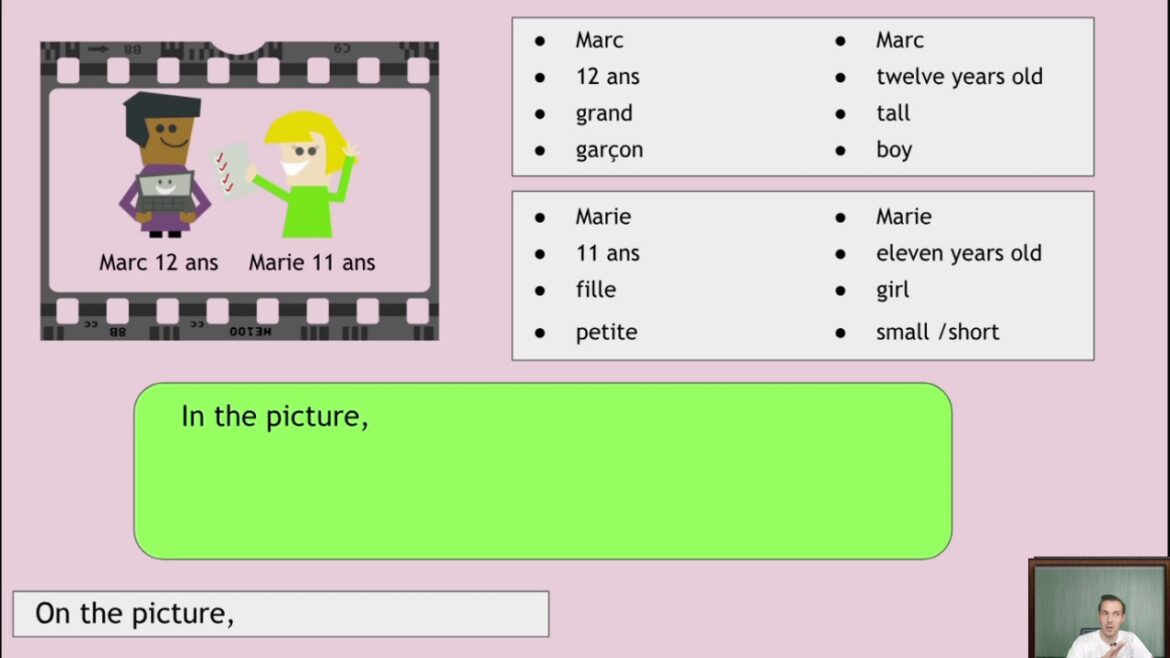Click the English word 'girl'
The height and width of the screenshot is (658, 1170).
tap(892, 290)
